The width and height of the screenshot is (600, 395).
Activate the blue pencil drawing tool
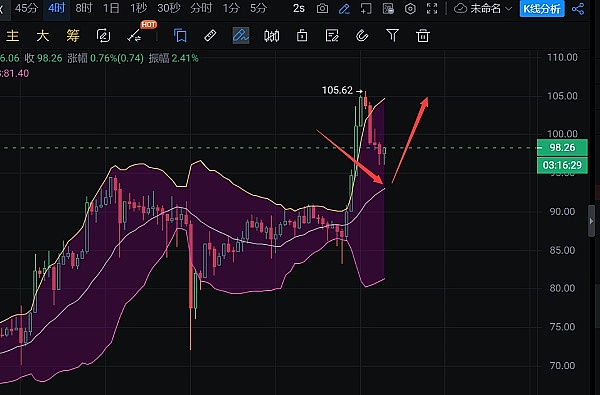click(344, 8)
